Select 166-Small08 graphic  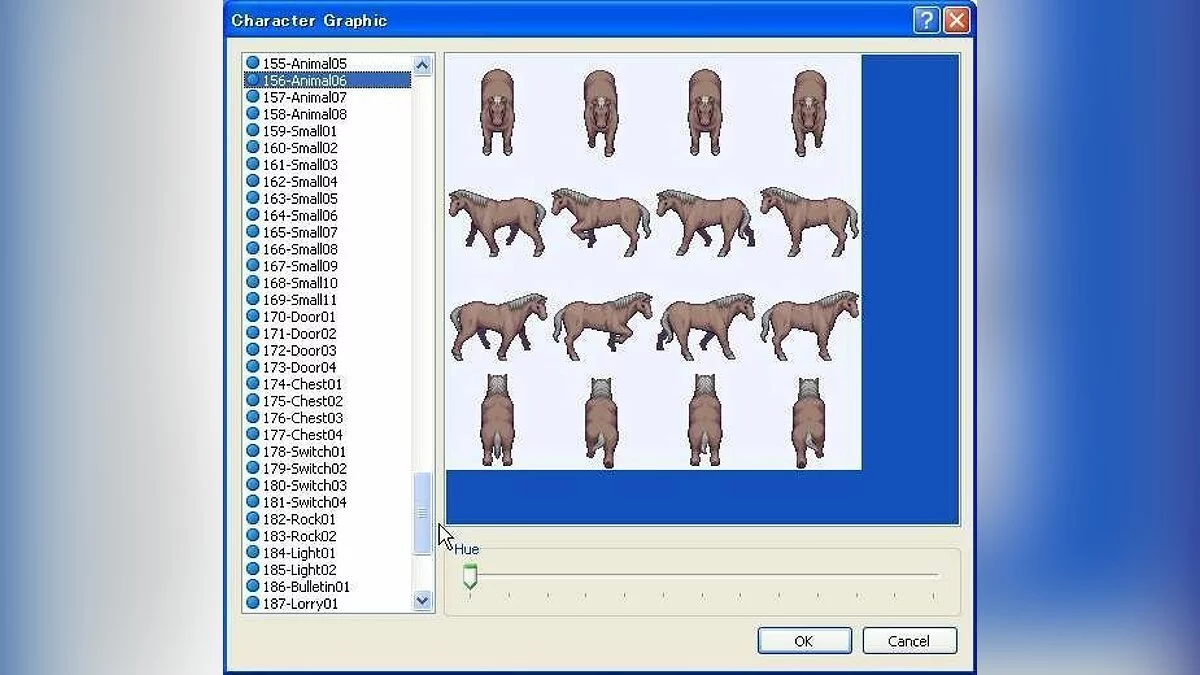coord(328,249)
